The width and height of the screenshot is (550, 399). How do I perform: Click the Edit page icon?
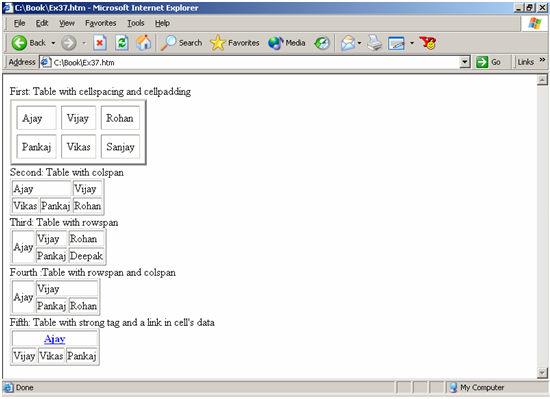tap(396, 43)
